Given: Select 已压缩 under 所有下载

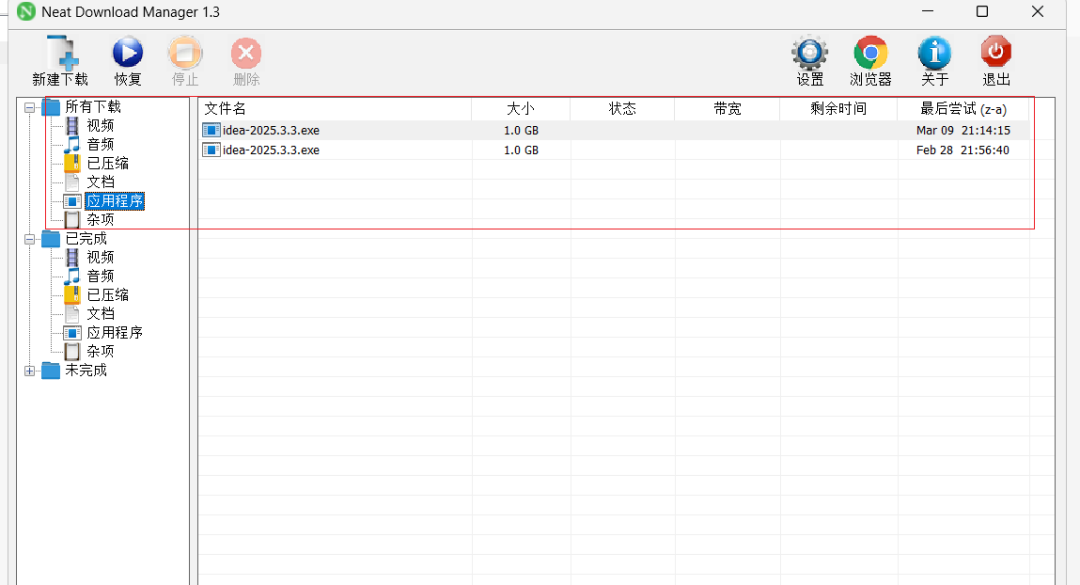Looking at the screenshot, I should (107, 163).
